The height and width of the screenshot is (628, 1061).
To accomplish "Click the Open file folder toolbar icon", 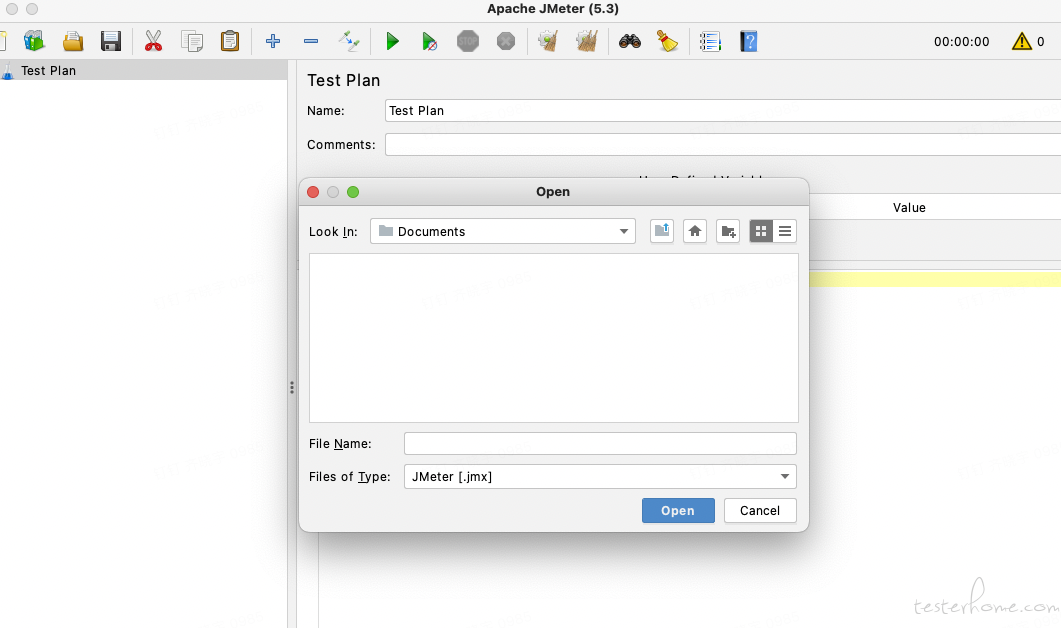I will pyautogui.click(x=73, y=41).
